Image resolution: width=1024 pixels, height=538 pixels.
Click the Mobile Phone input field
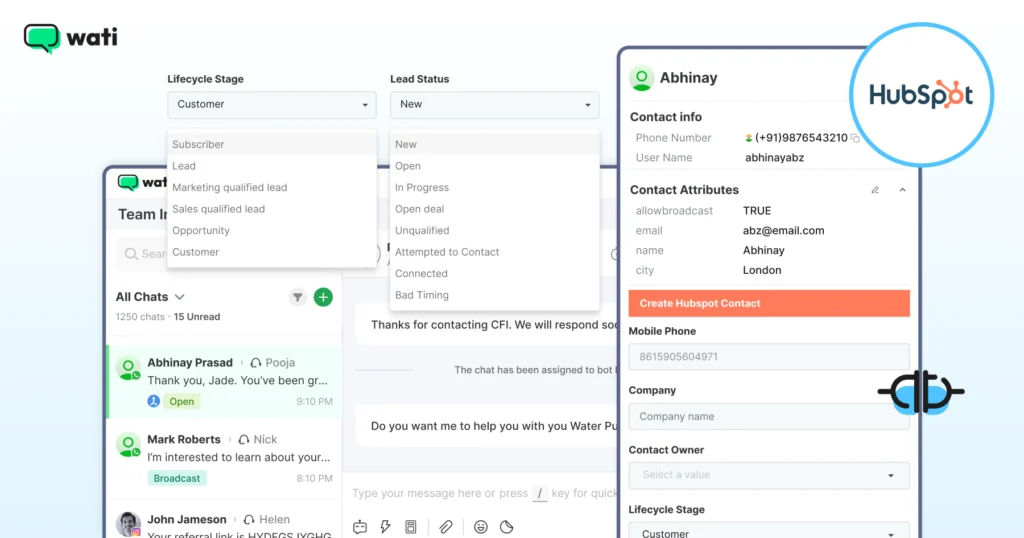[769, 357]
